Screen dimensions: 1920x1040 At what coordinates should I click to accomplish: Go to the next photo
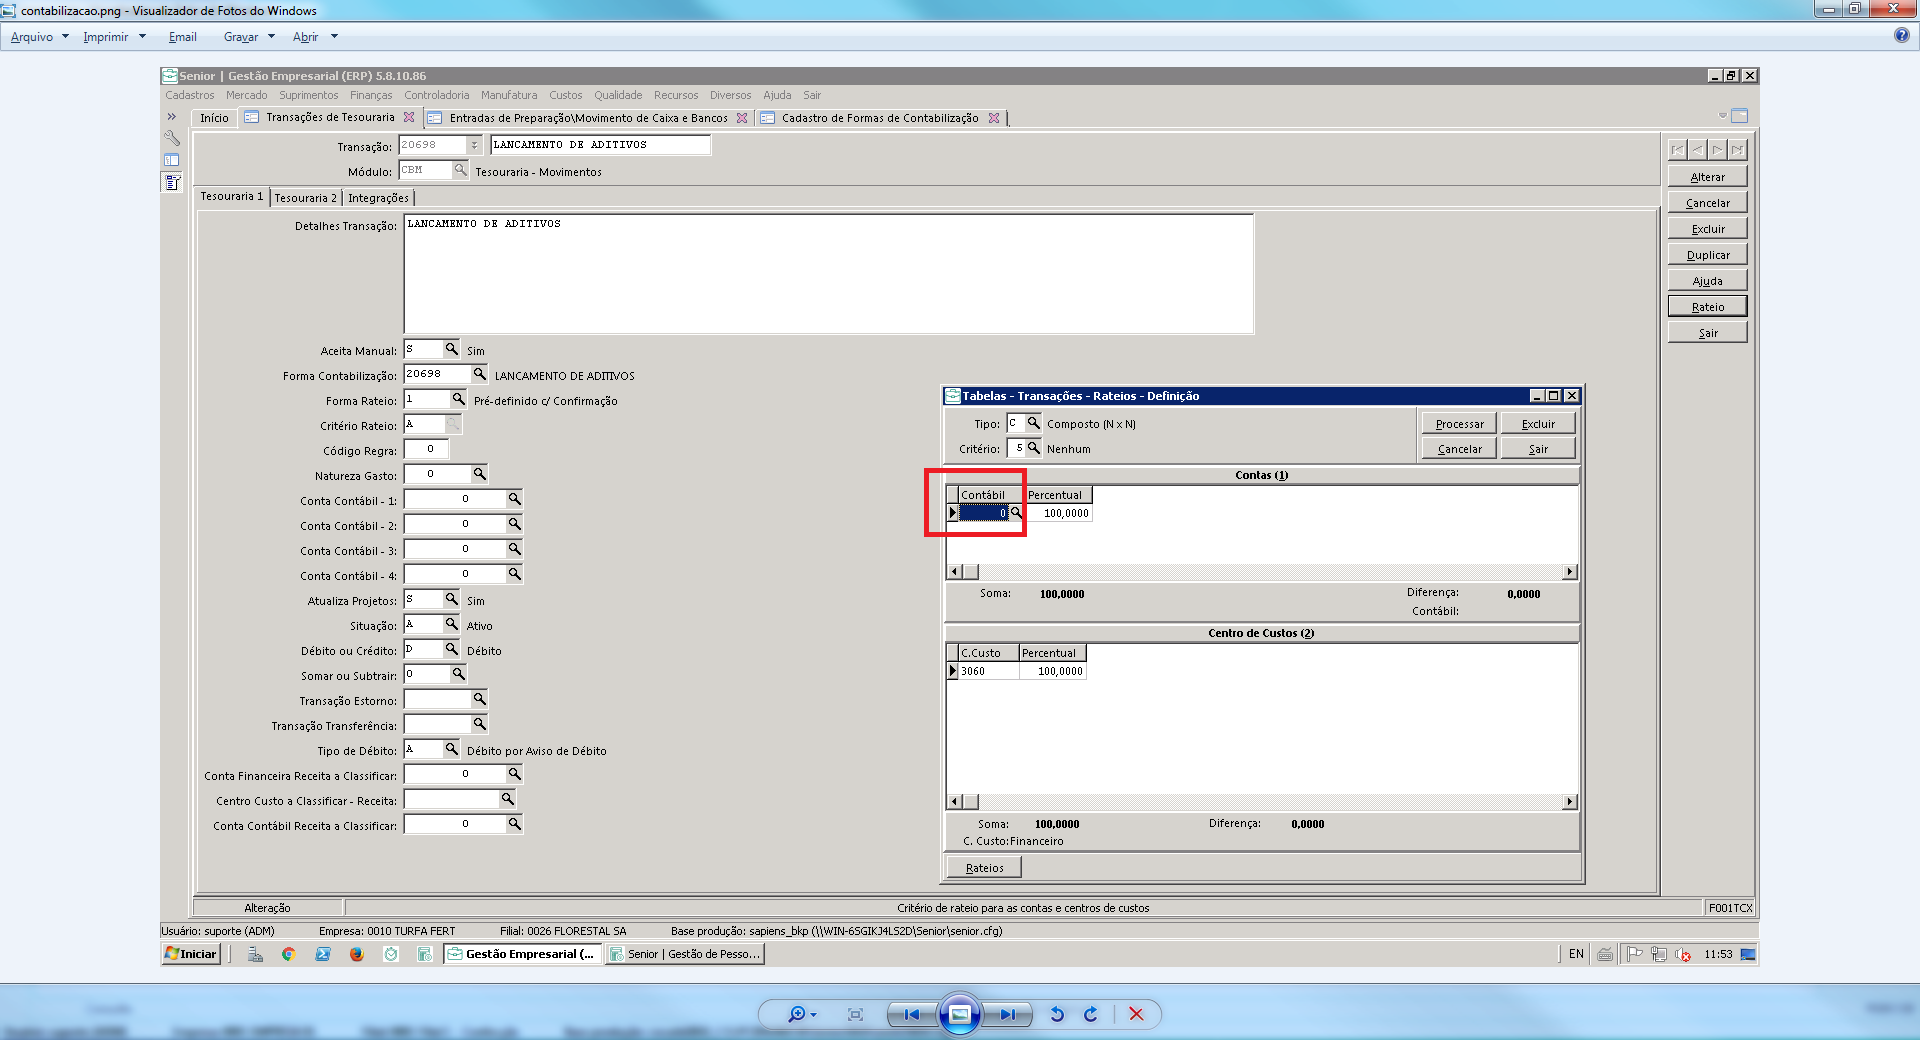tap(1007, 1014)
